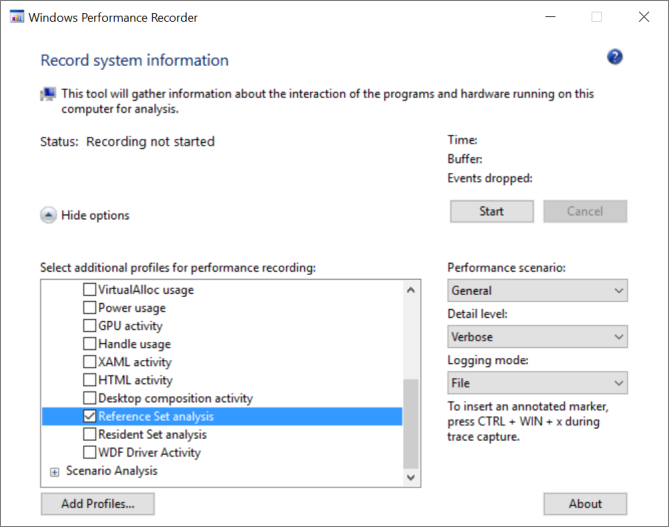This screenshot has width=669, height=527.
Task: Open the Logging mode File dropdown
Action: [537, 383]
